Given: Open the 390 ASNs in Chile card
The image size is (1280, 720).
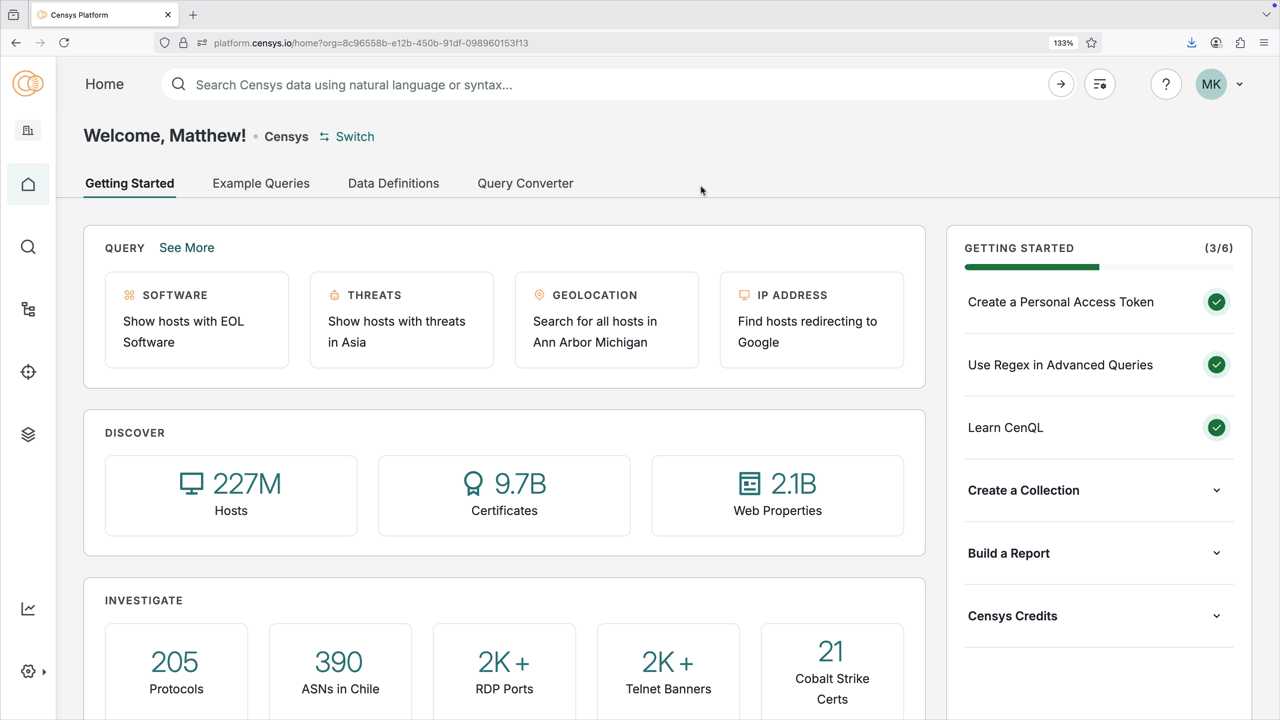Looking at the screenshot, I should coord(340,672).
